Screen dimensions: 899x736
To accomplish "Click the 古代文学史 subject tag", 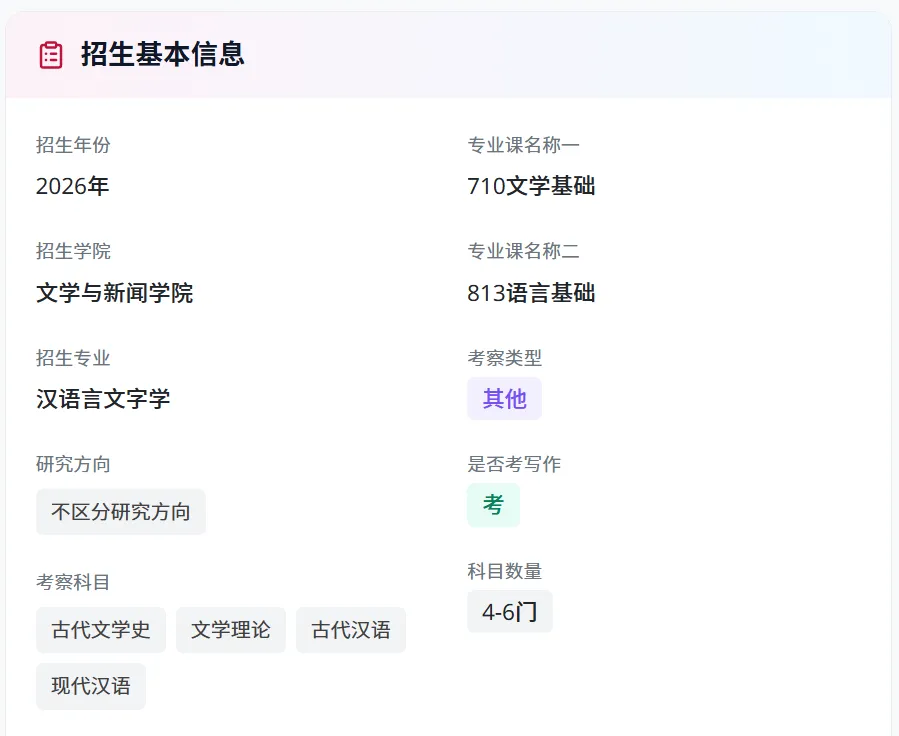I will [101, 630].
